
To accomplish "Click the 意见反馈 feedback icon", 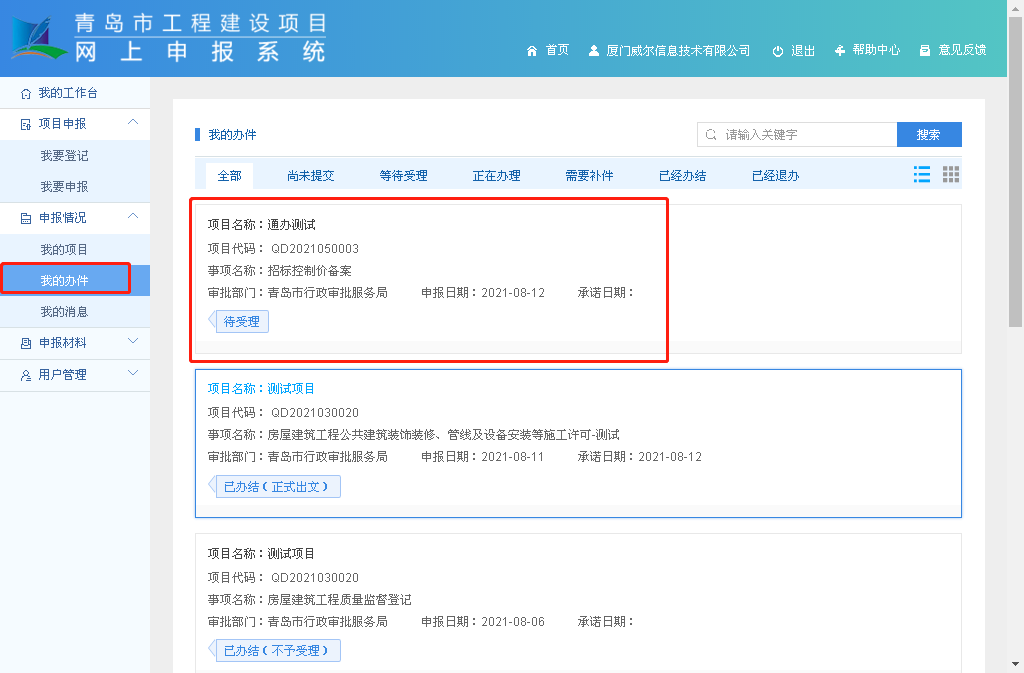I will click(925, 51).
